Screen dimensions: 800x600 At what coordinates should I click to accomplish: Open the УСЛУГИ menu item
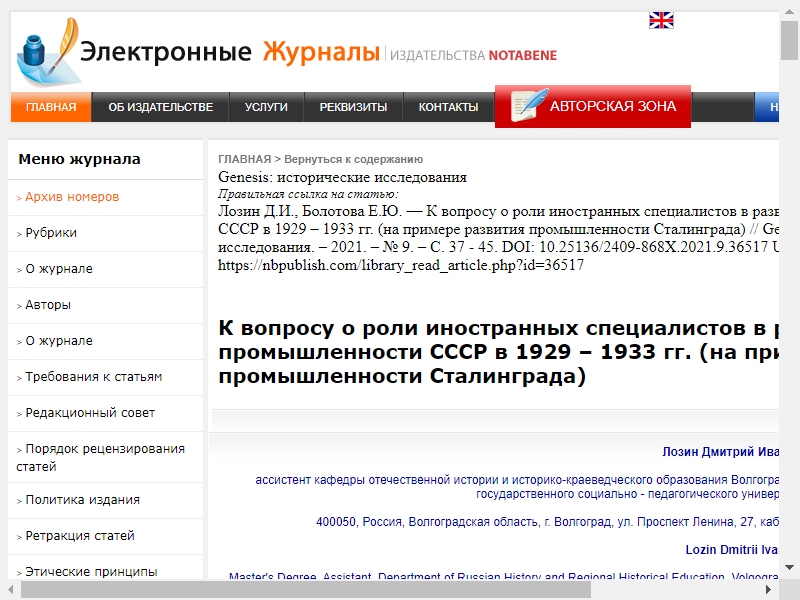[x=266, y=107]
